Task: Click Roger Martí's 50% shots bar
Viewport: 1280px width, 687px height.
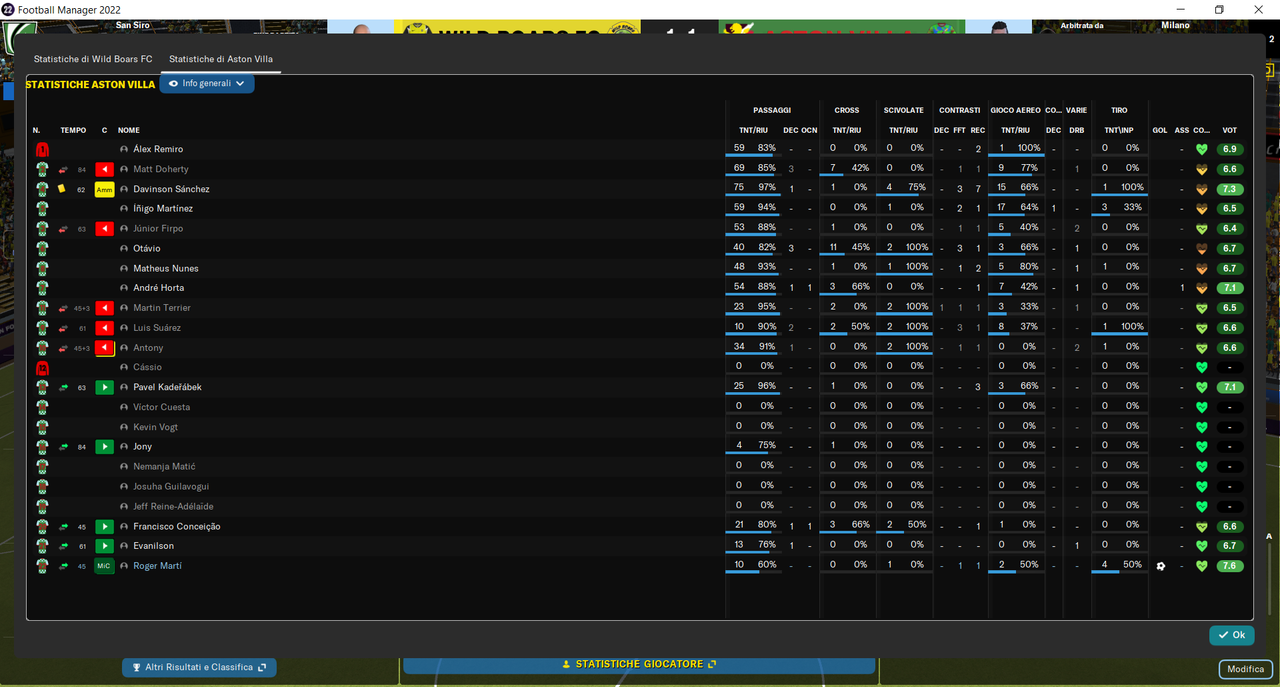Action: pos(1118,573)
